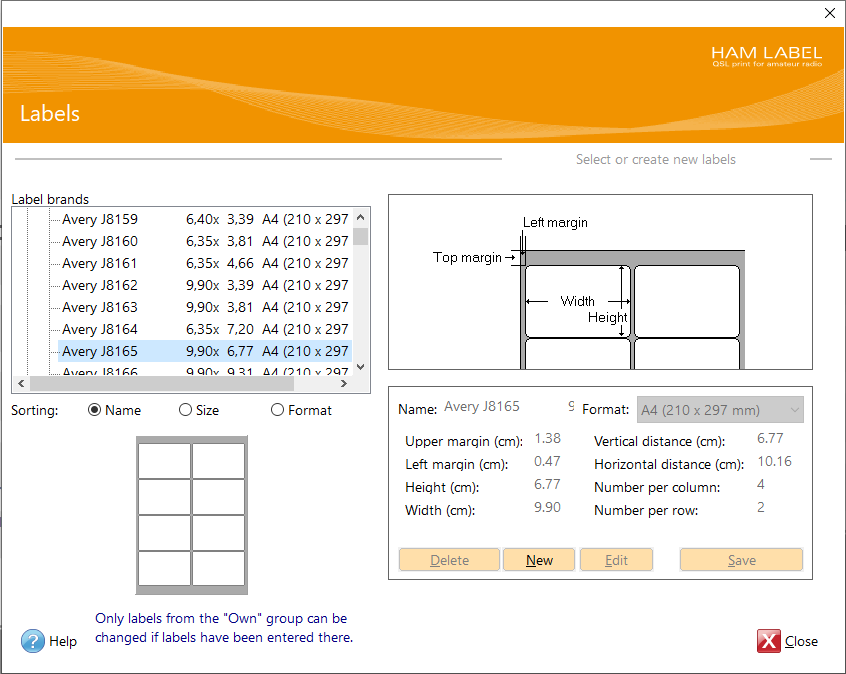
Task: Click the Width value 9.90
Action: coord(548,507)
